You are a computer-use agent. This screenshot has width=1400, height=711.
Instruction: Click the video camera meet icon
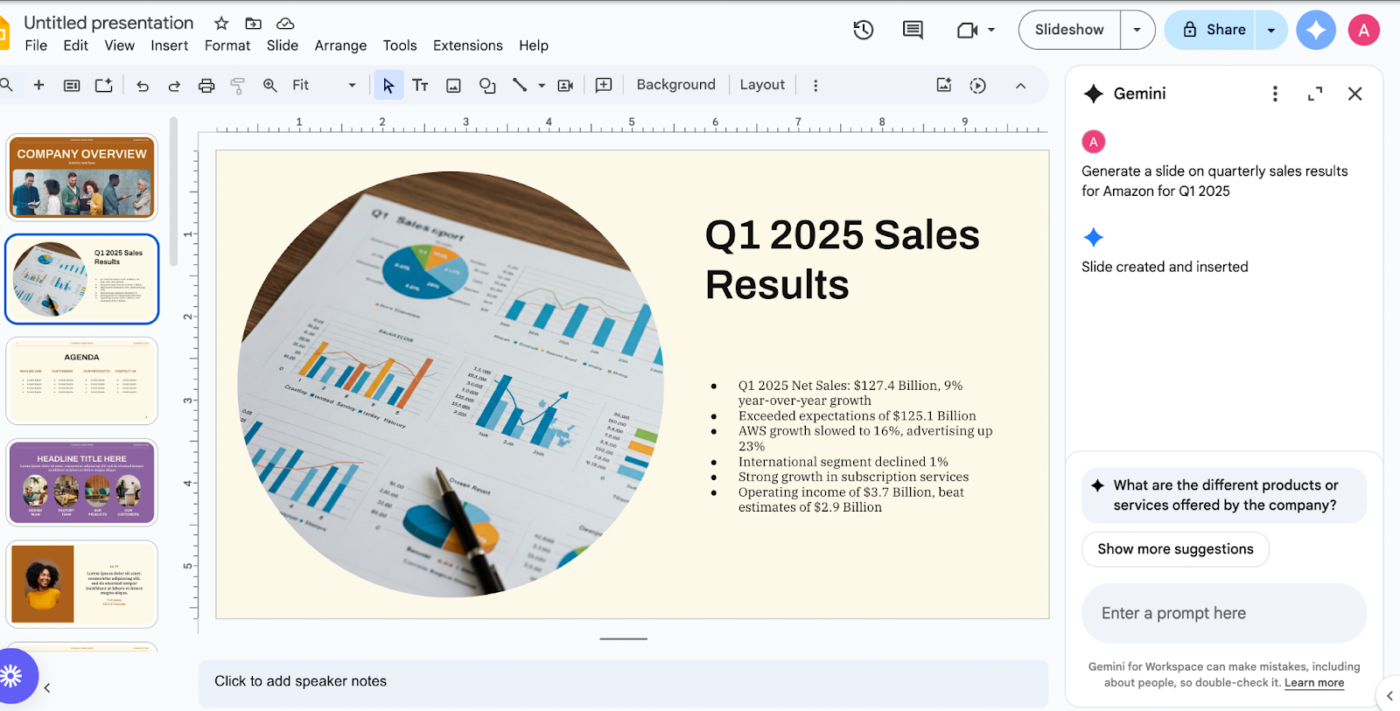point(966,30)
